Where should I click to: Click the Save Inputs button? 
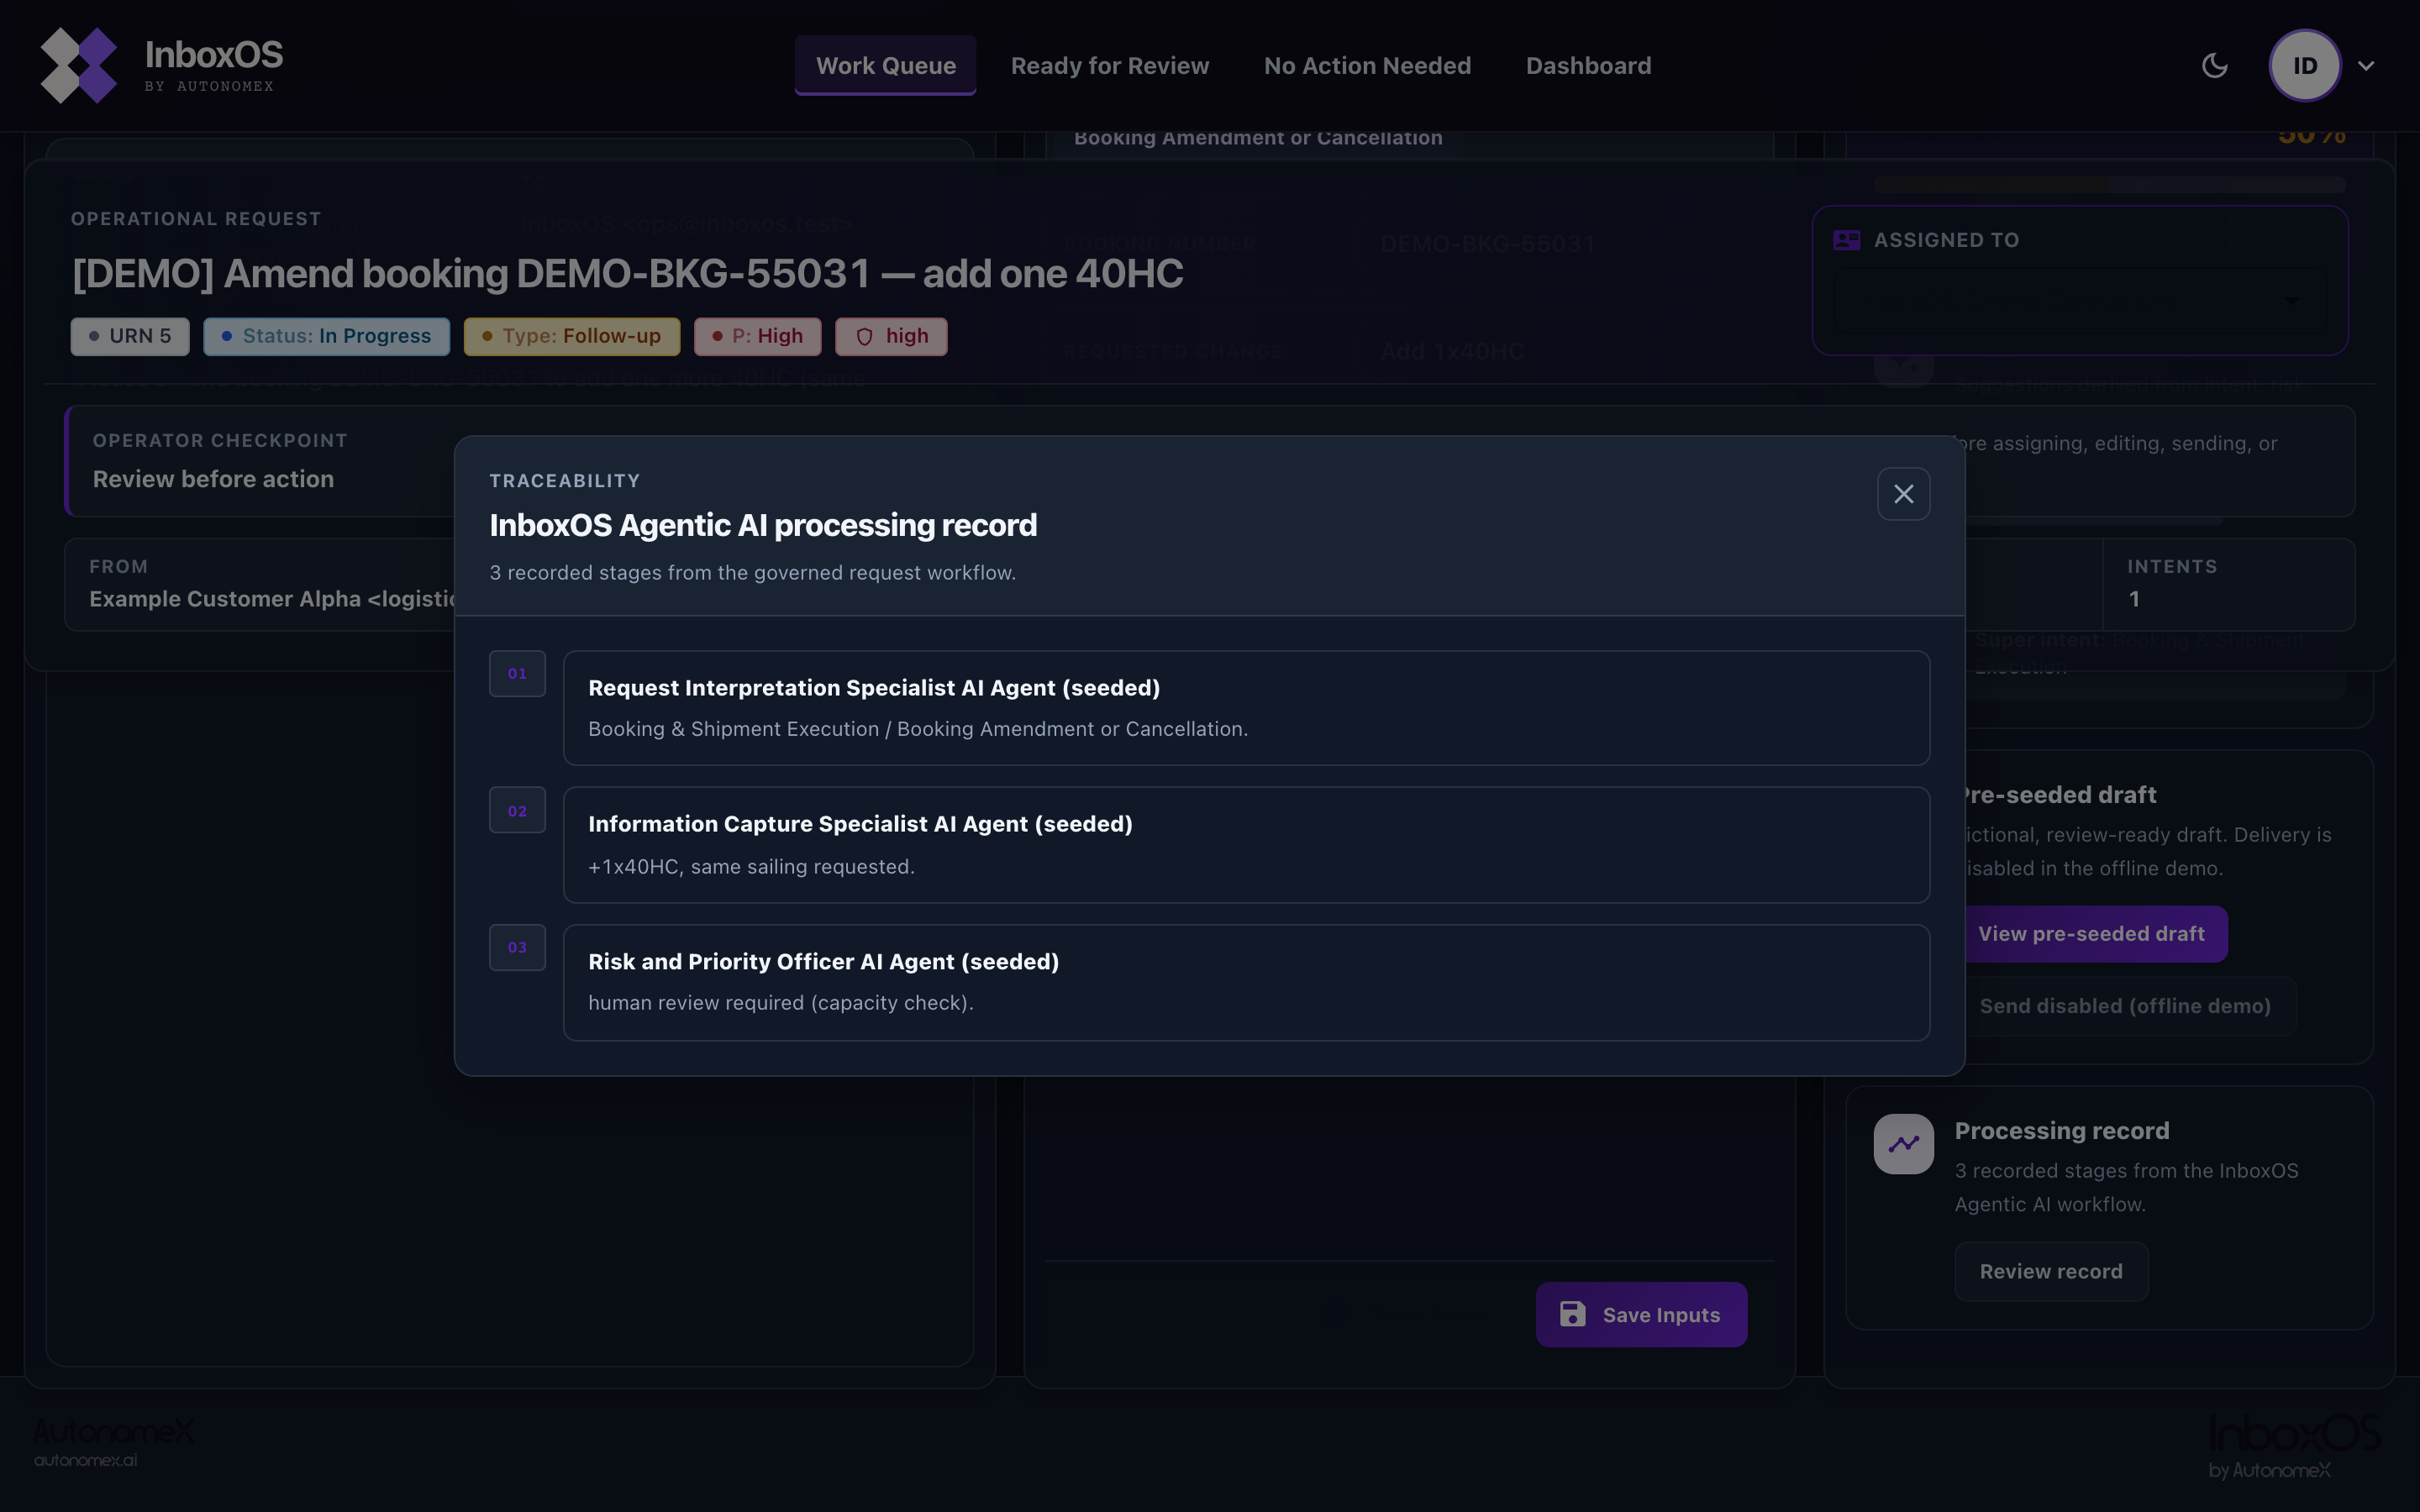[1641, 1314]
